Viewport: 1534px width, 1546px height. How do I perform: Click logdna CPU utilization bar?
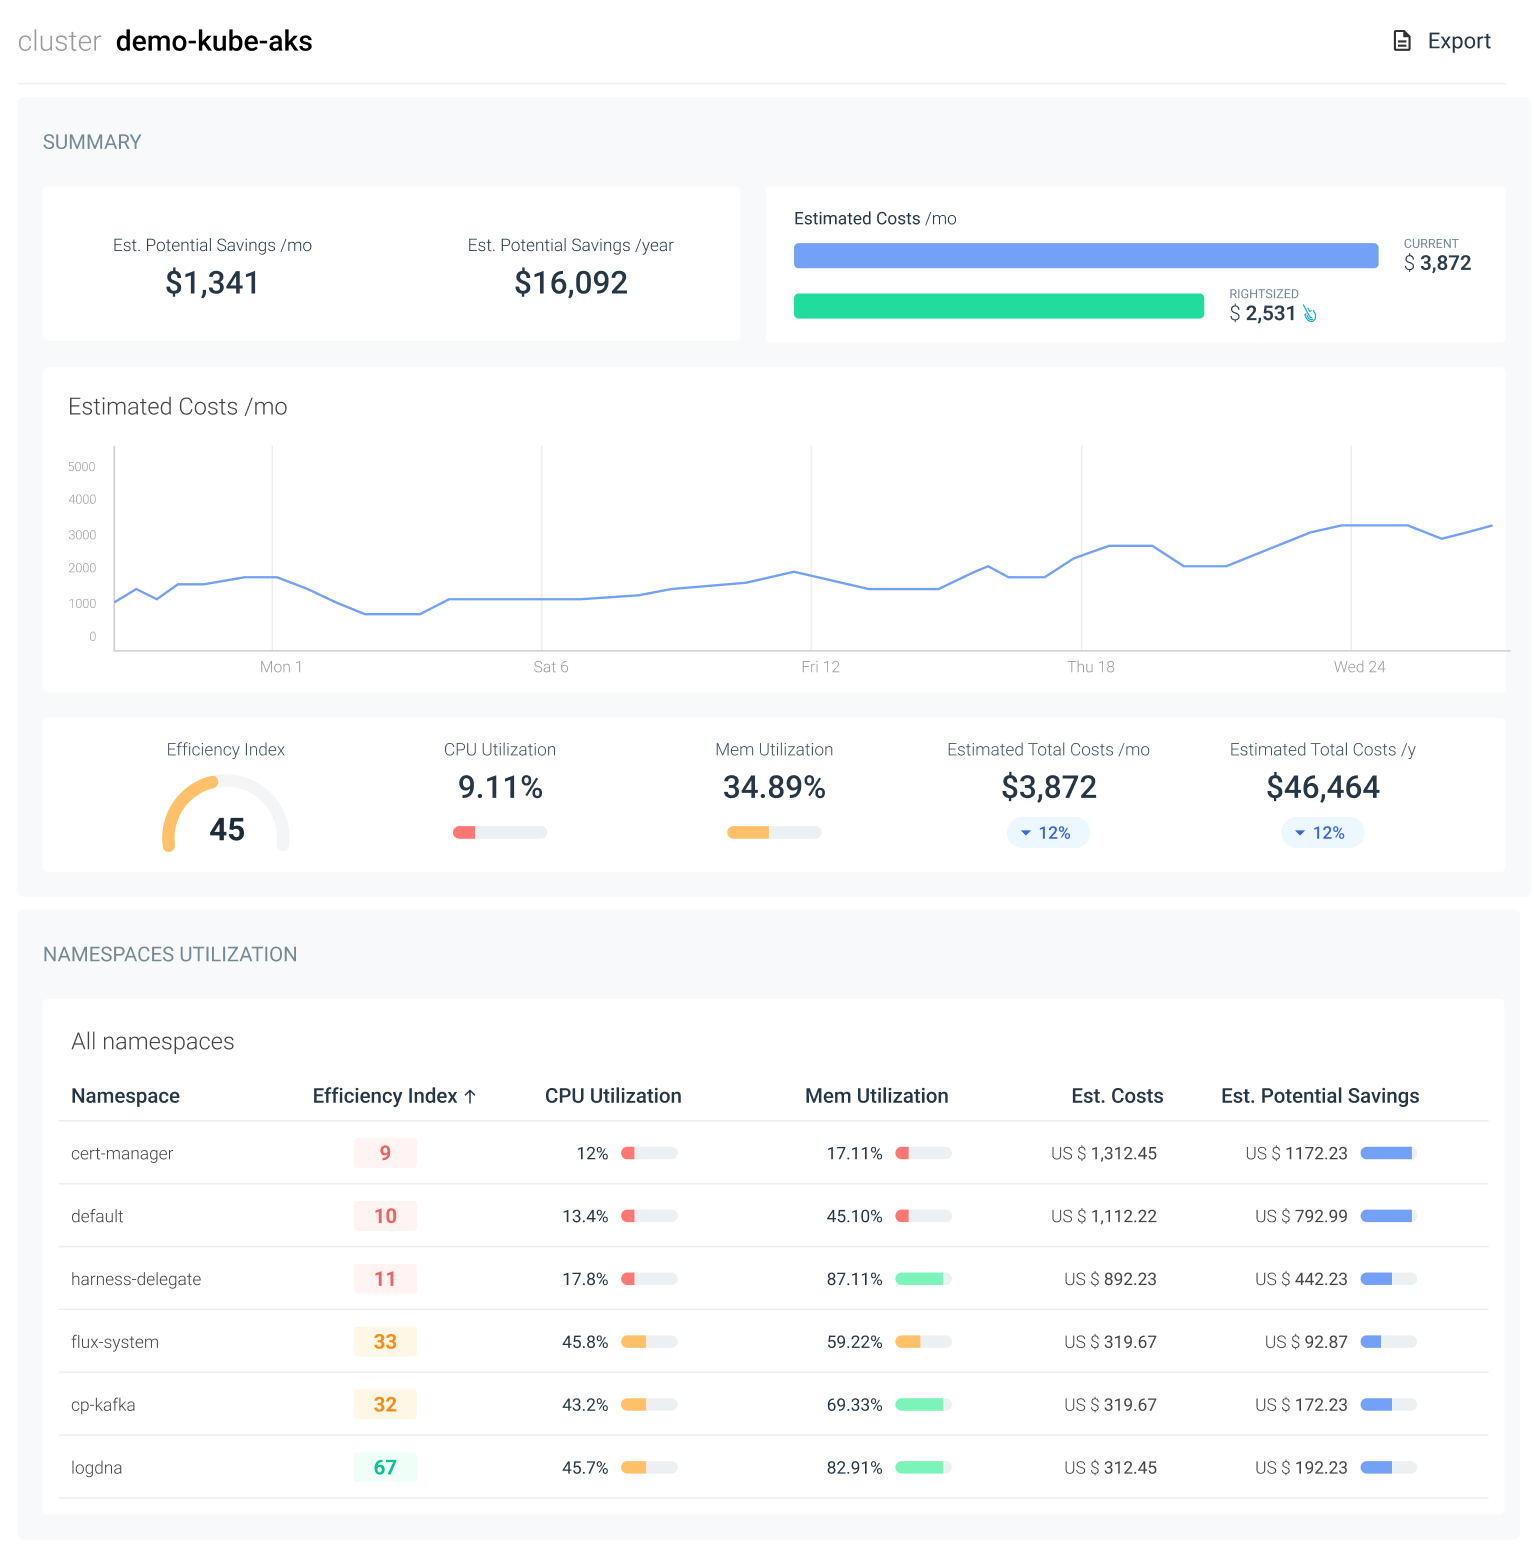[649, 1468]
